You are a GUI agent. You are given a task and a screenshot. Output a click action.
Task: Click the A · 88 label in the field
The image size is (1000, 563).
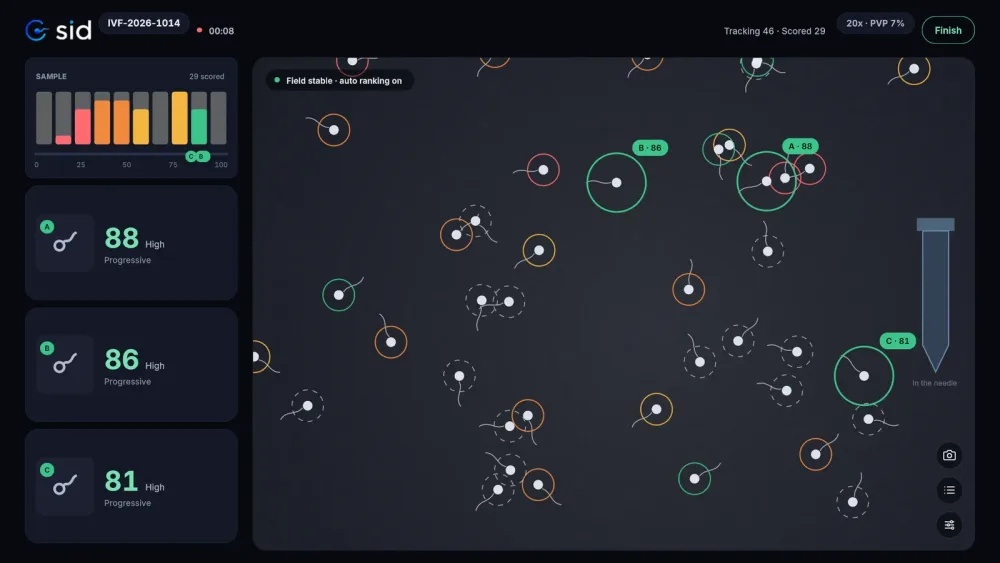(800, 147)
